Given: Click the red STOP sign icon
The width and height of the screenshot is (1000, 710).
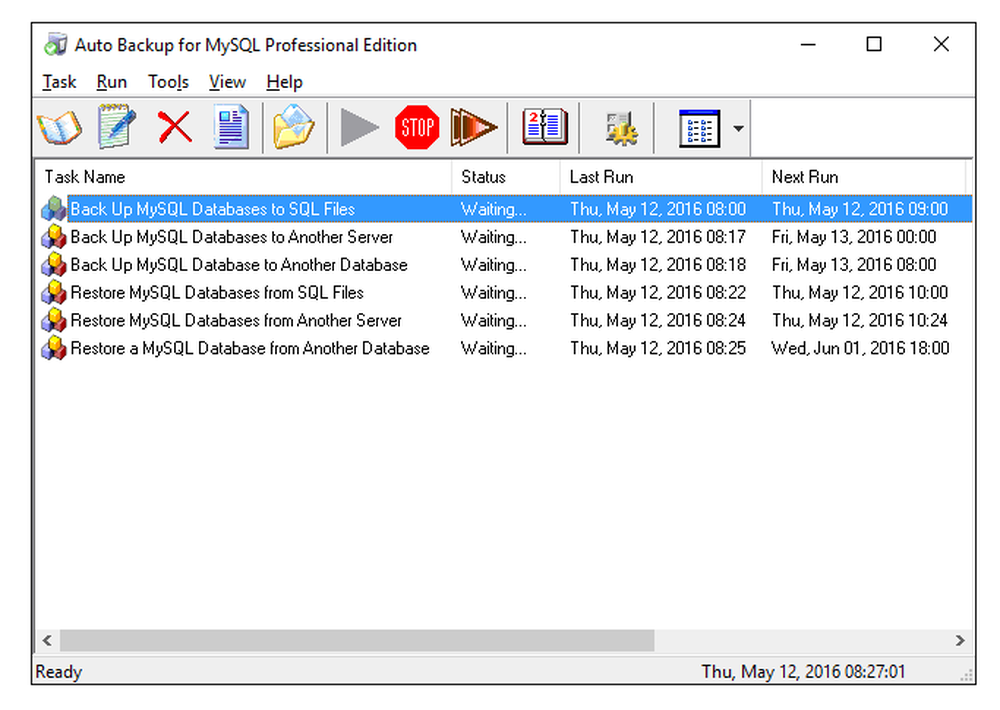Looking at the screenshot, I should click(416, 128).
